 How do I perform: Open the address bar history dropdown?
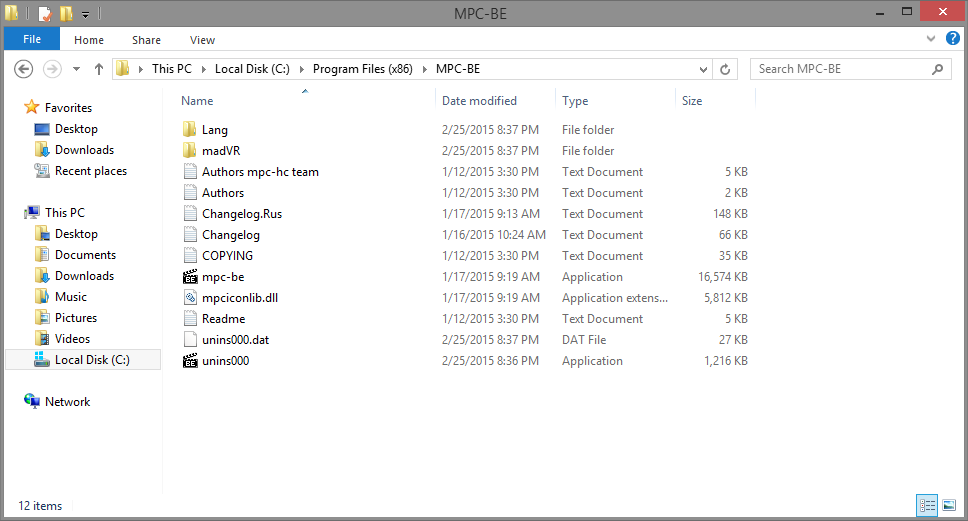coord(703,69)
